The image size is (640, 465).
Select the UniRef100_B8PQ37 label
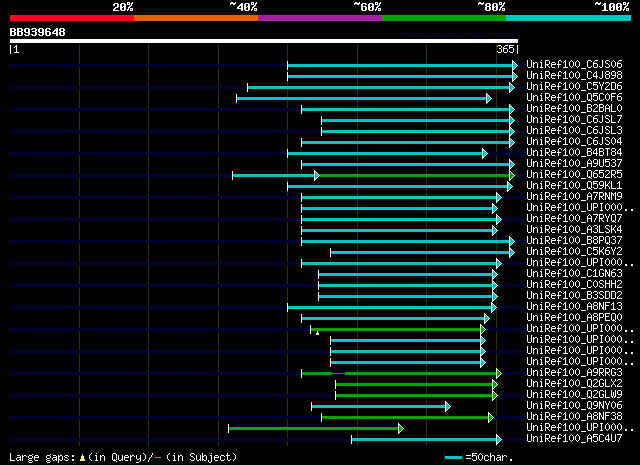[x=574, y=241]
